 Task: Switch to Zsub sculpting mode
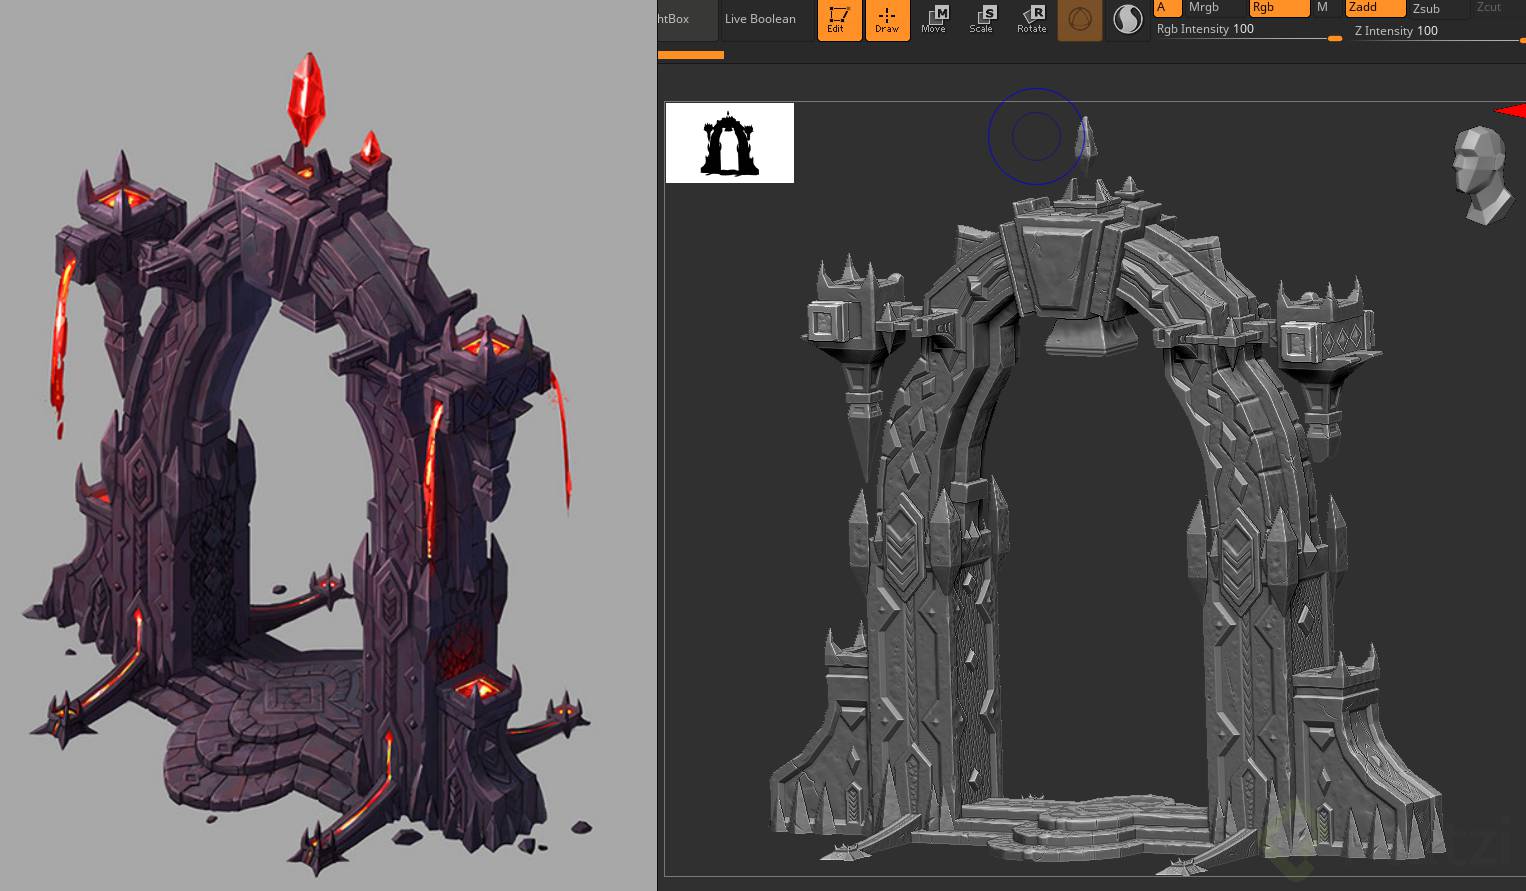point(1436,8)
